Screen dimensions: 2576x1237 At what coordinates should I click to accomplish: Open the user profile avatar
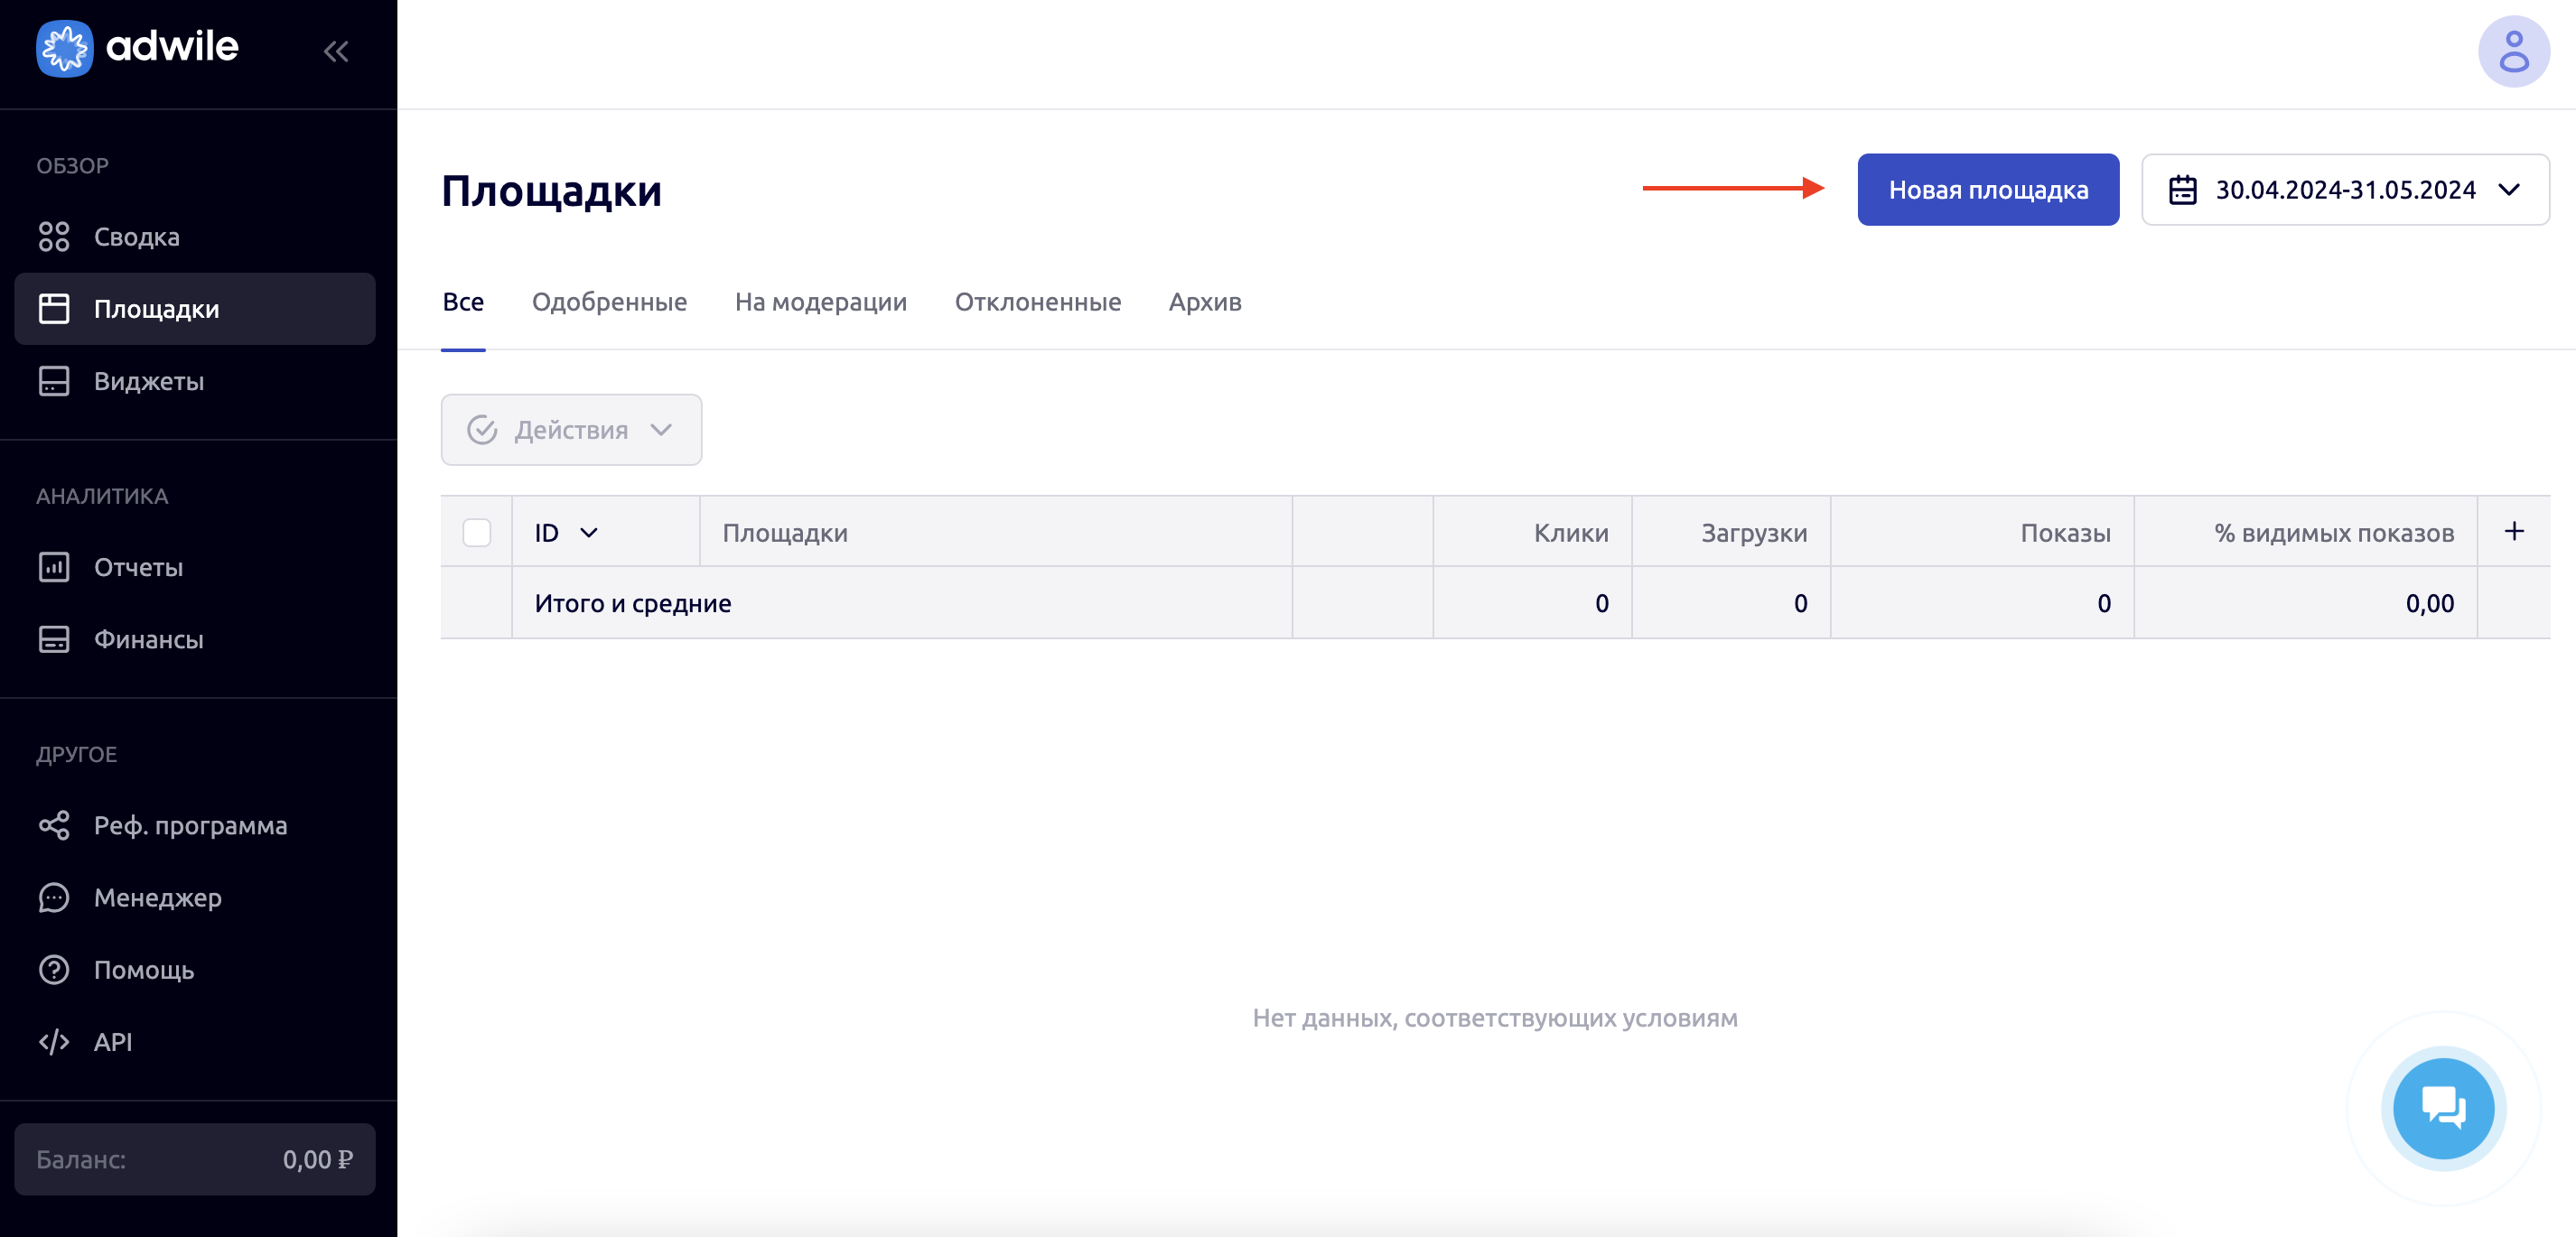tap(2512, 52)
